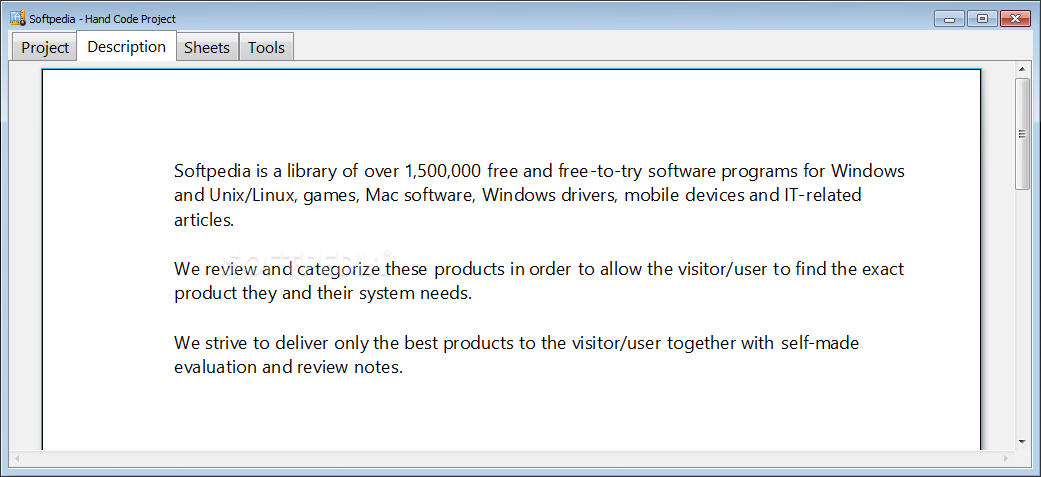Select the Description tab

click(127, 47)
